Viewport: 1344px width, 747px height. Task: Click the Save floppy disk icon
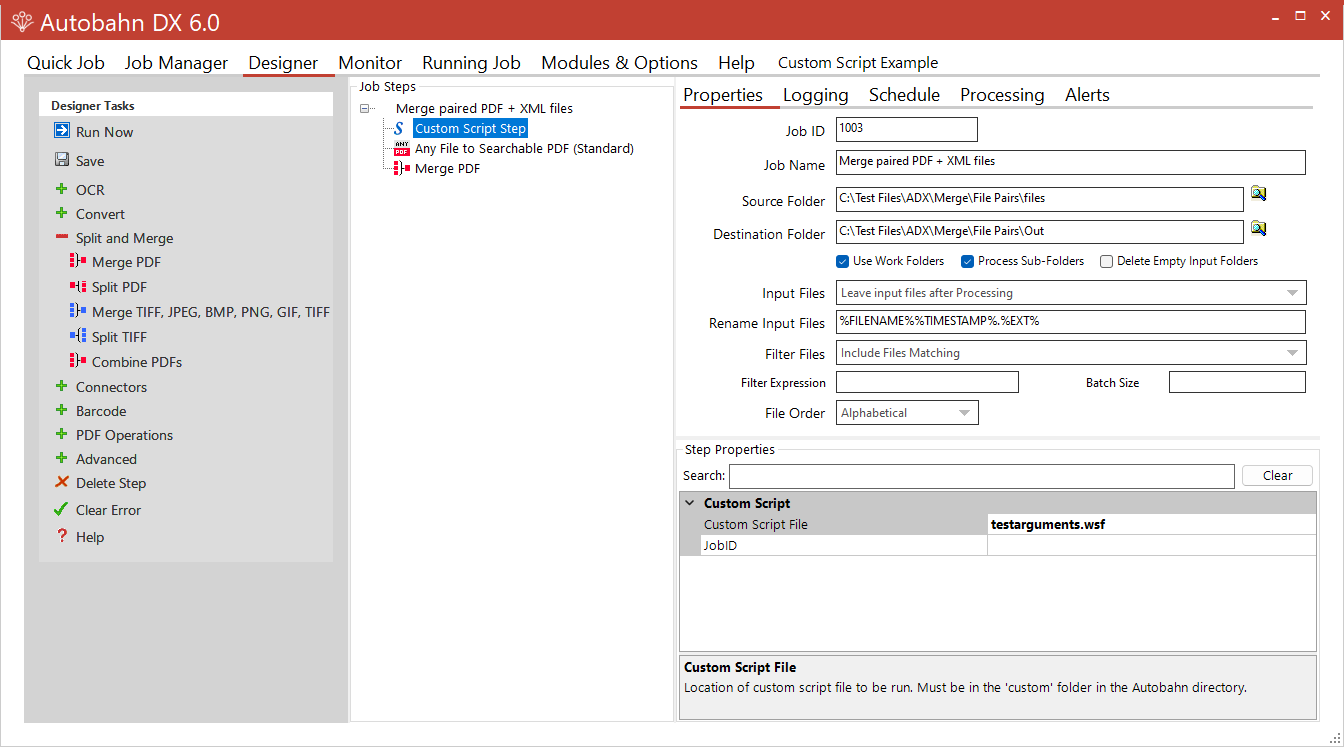click(62, 160)
